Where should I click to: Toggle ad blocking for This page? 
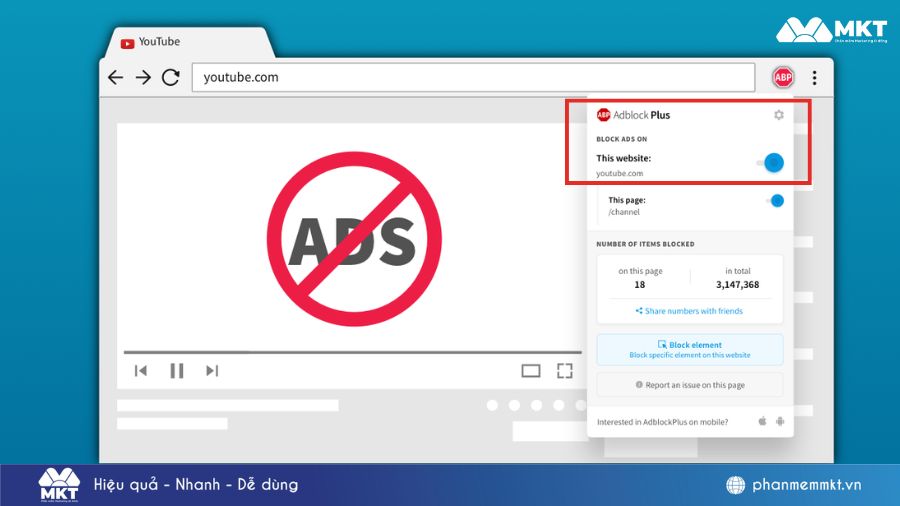[775, 201]
